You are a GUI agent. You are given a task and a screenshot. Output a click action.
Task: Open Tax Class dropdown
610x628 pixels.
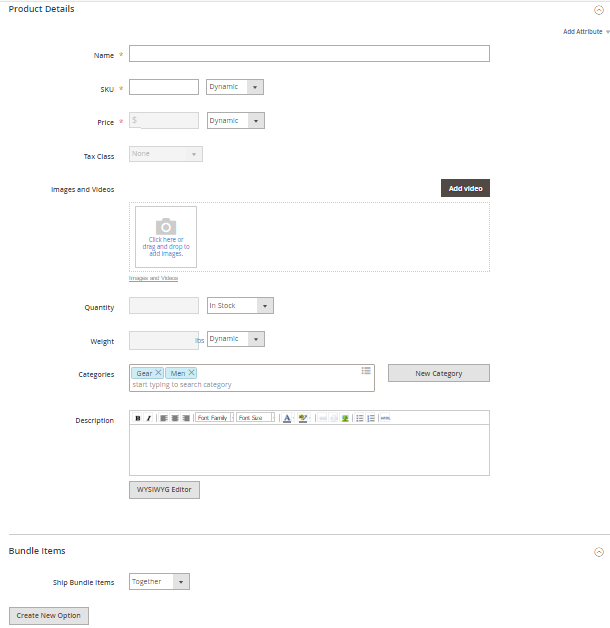[166, 154]
